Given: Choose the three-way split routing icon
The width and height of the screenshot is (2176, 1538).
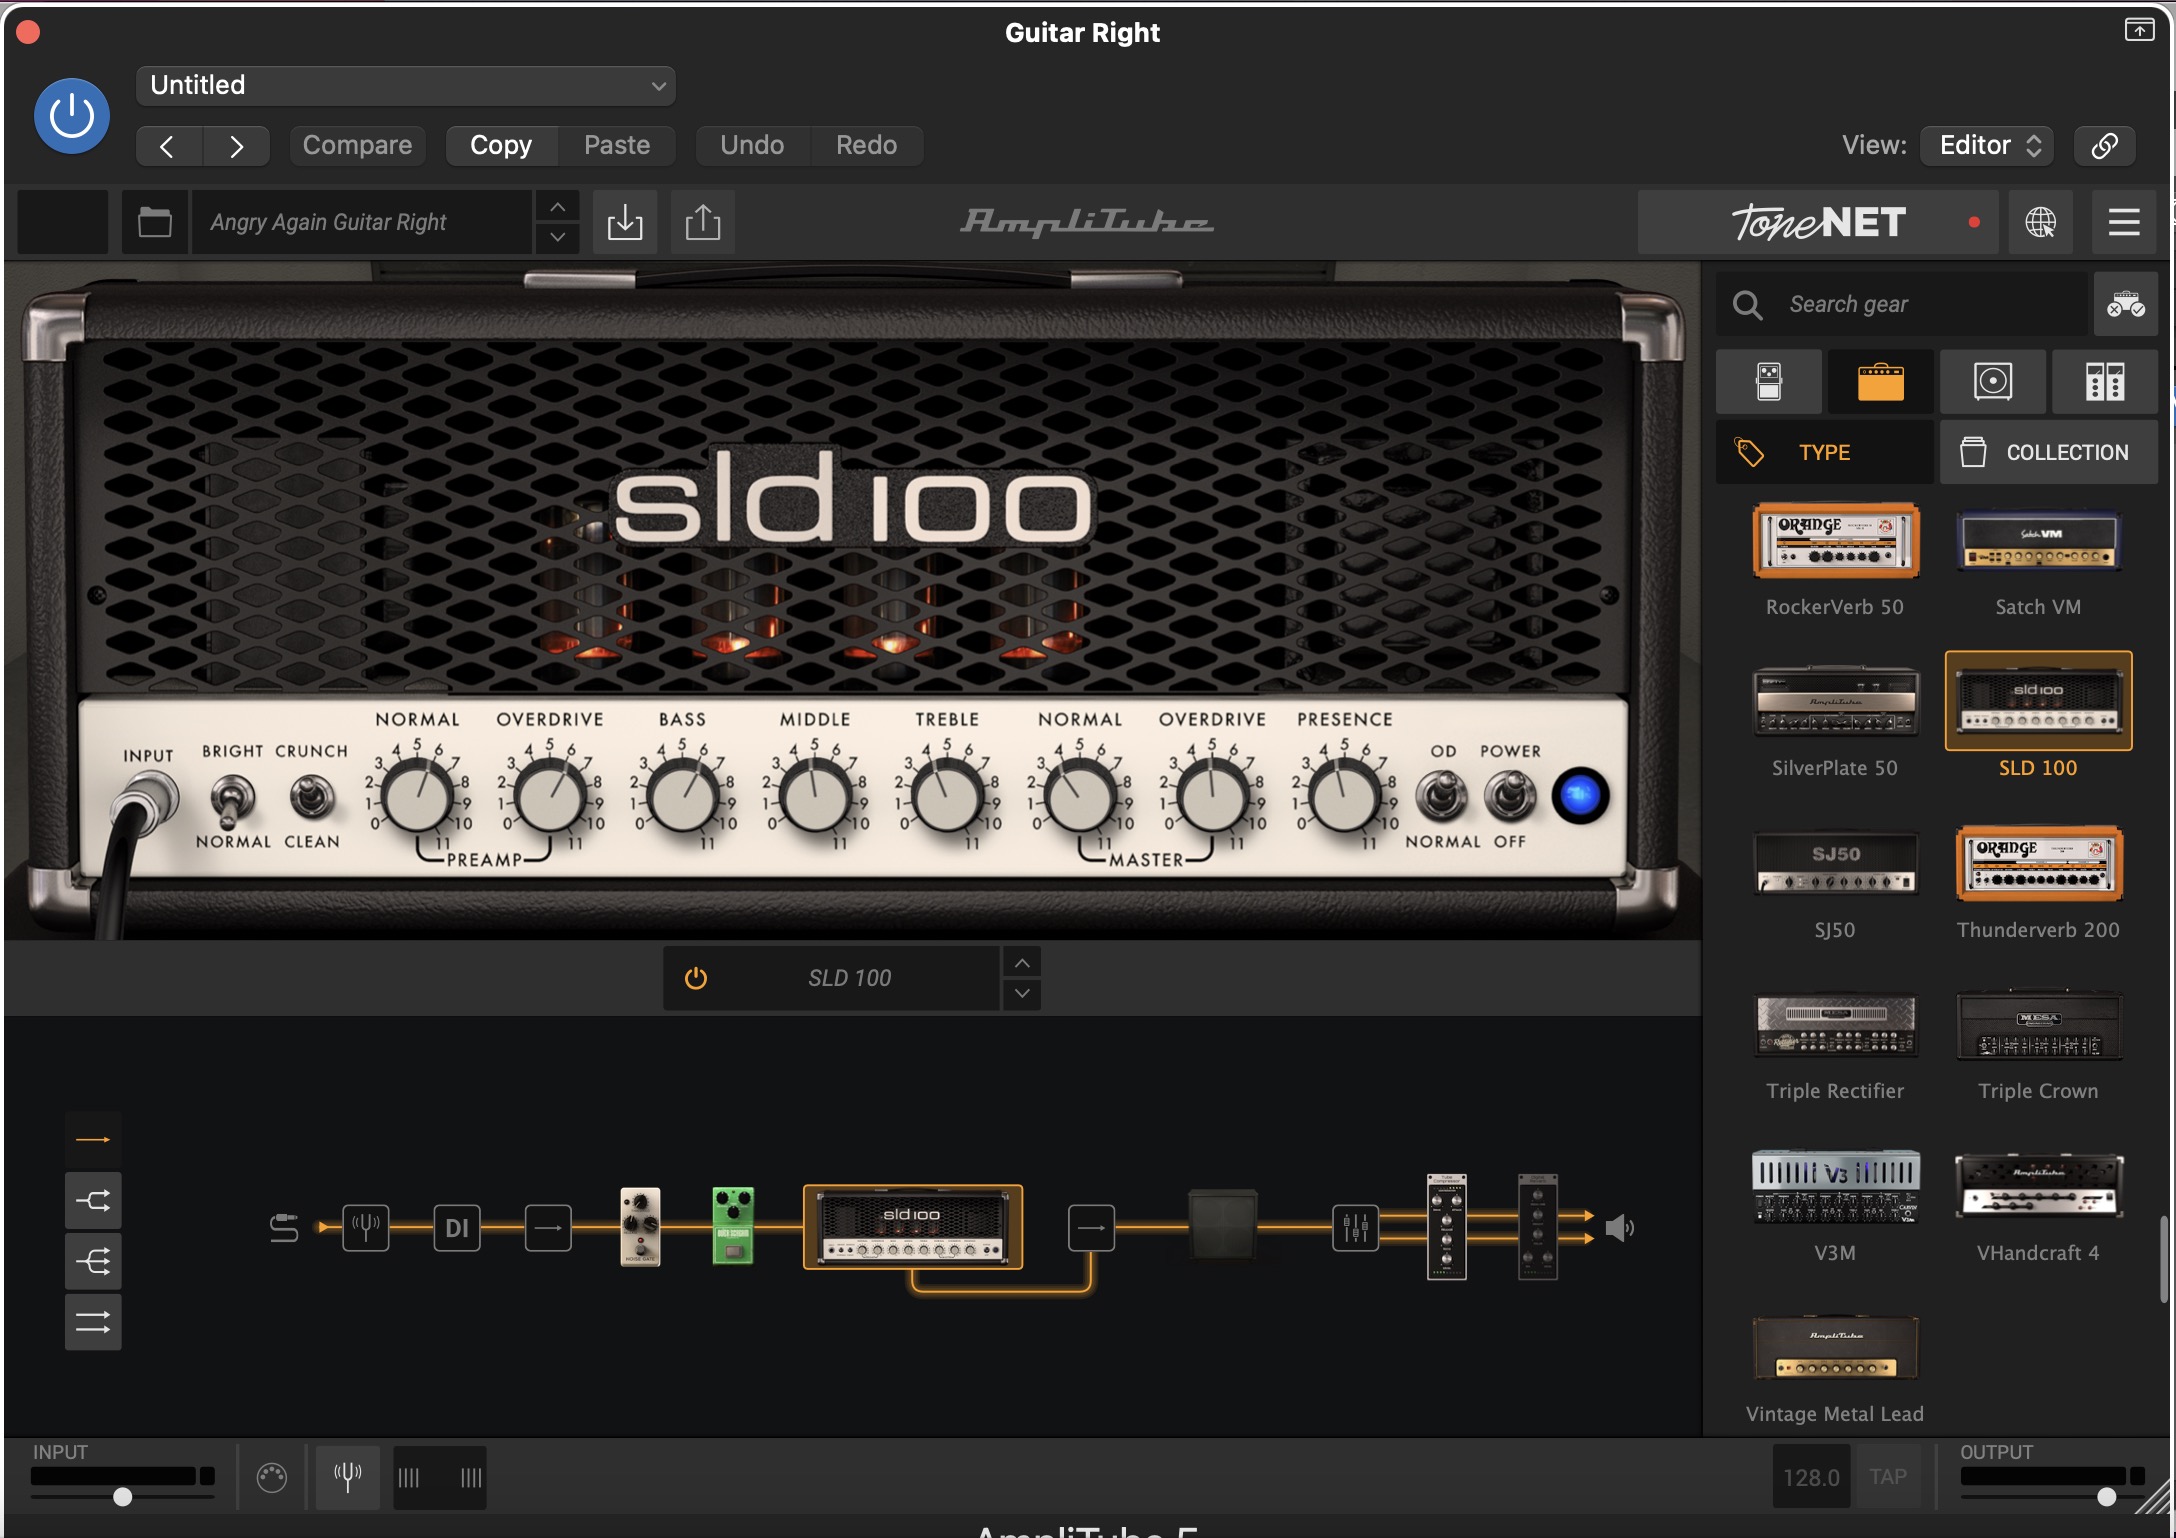Looking at the screenshot, I should pos(93,1262).
